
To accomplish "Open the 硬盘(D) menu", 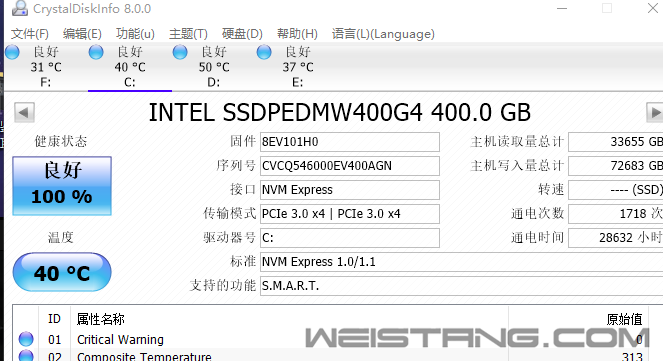I will pos(242,34).
